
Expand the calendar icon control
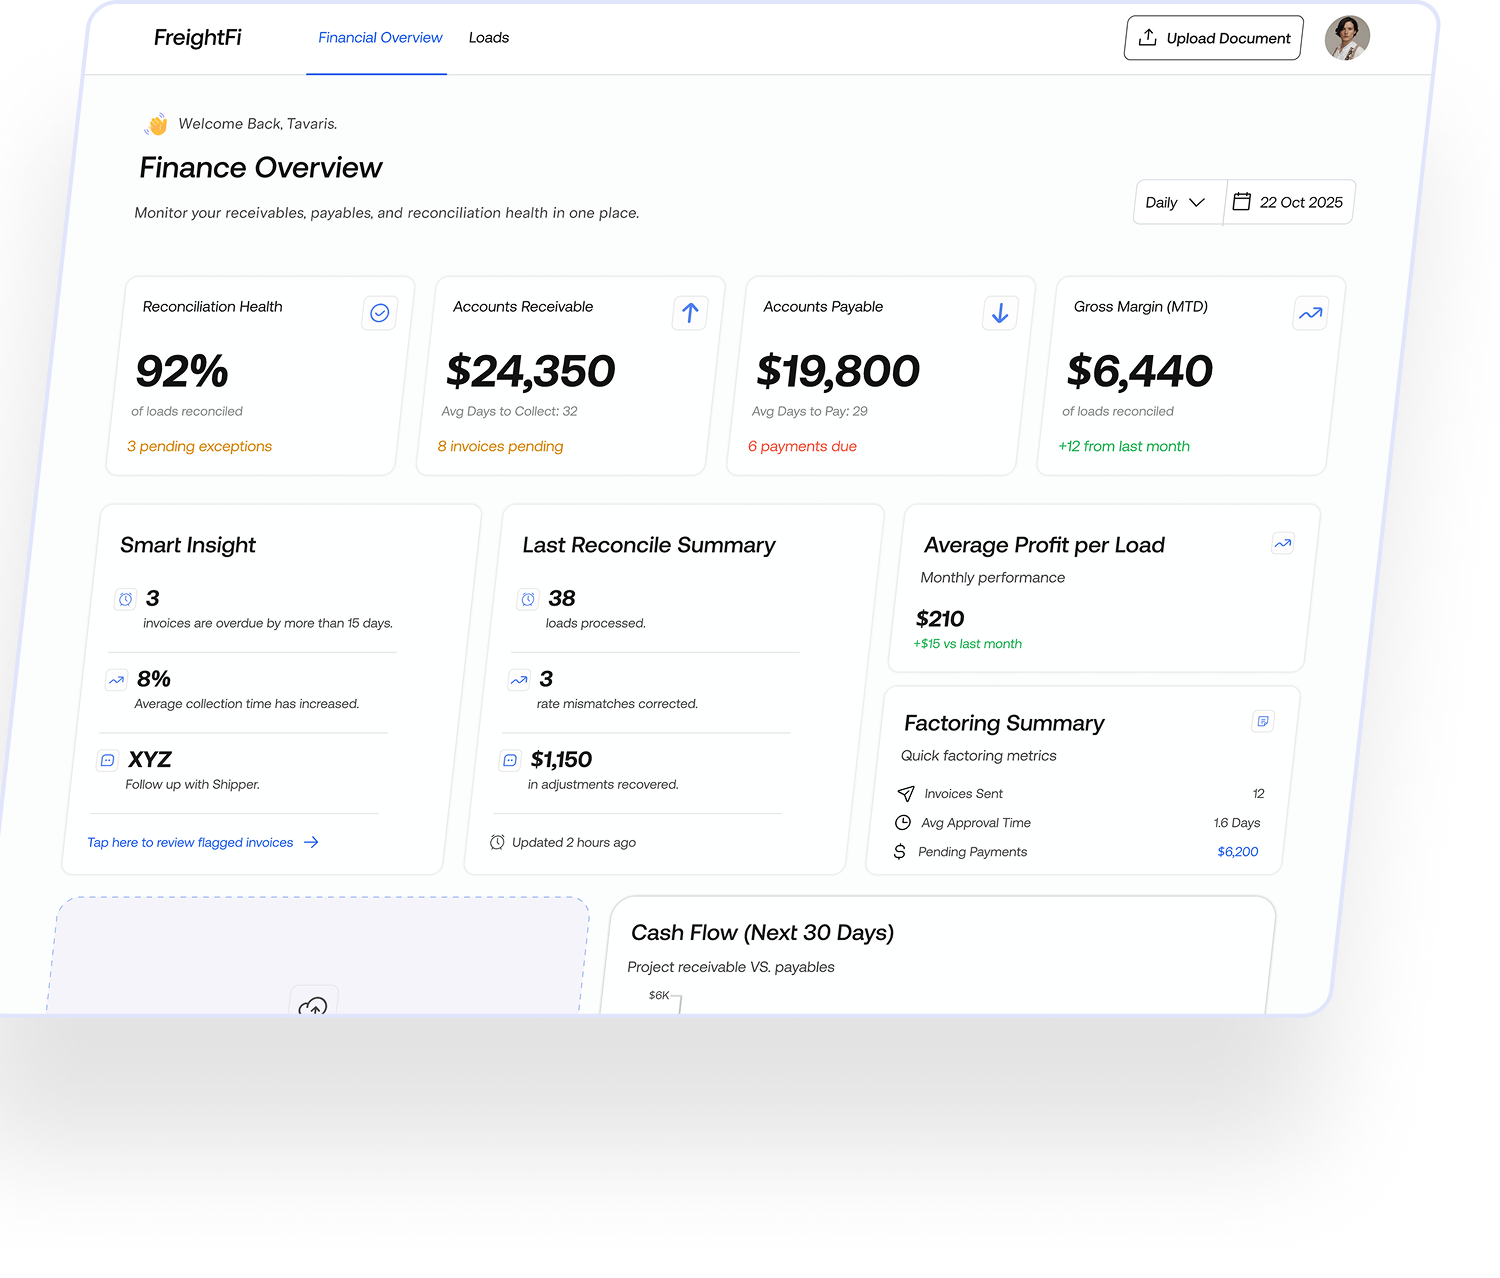(x=1241, y=201)
